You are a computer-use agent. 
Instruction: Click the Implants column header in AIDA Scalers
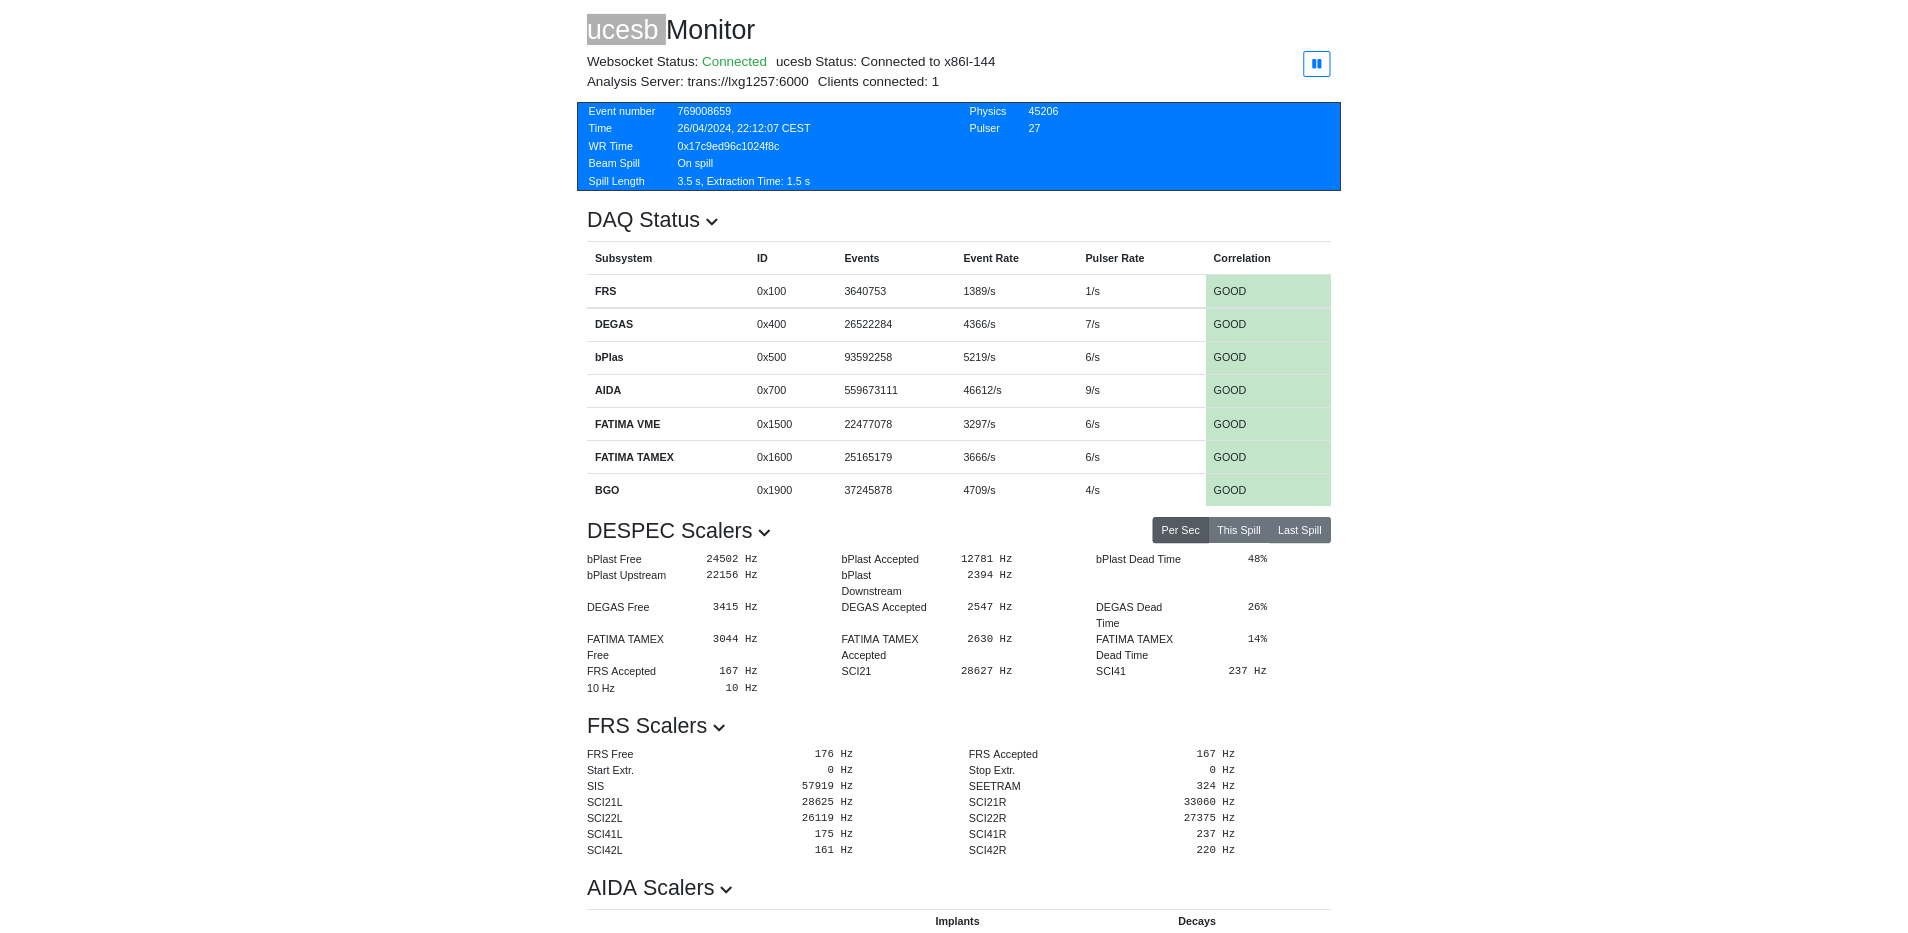point(957,921)
